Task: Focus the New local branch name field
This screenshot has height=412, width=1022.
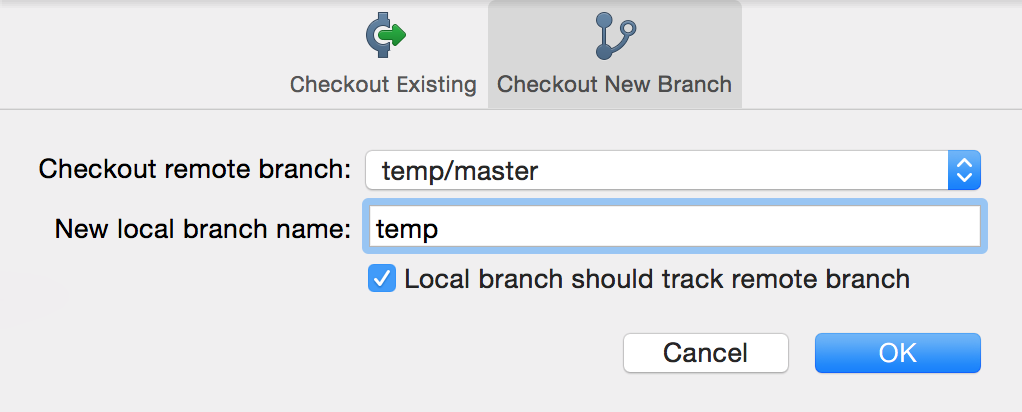Action: [672, 227]
